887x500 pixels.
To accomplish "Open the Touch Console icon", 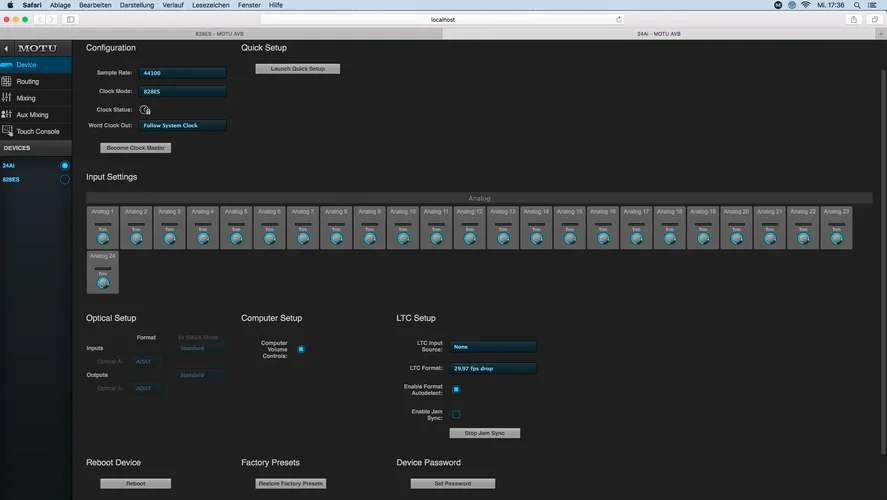I will pyautogui.click(x=7, y=131).
